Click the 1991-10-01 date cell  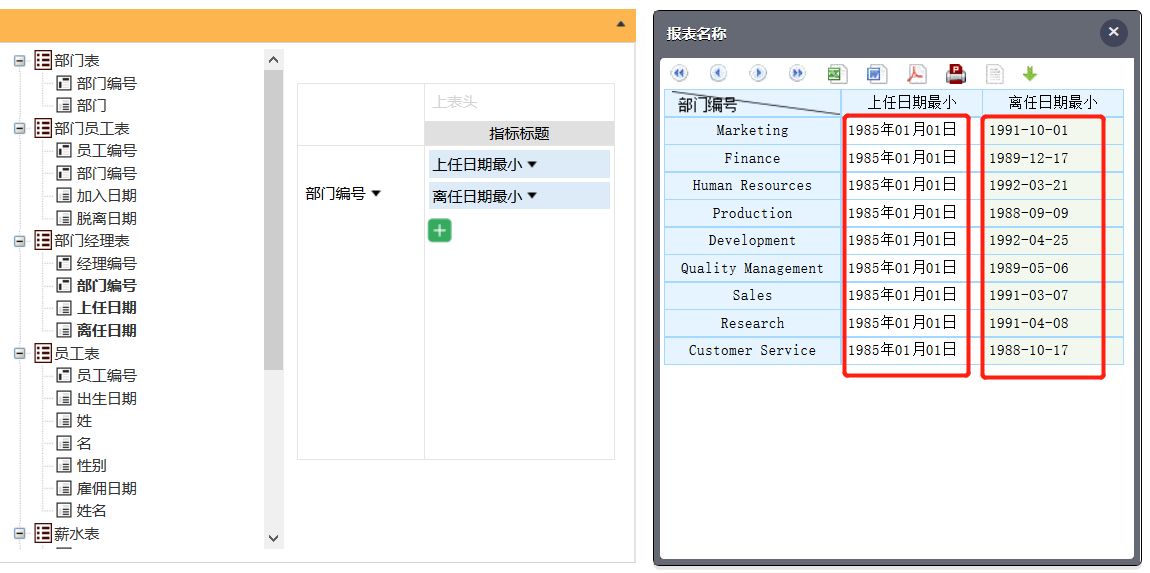pos(1052,131)
